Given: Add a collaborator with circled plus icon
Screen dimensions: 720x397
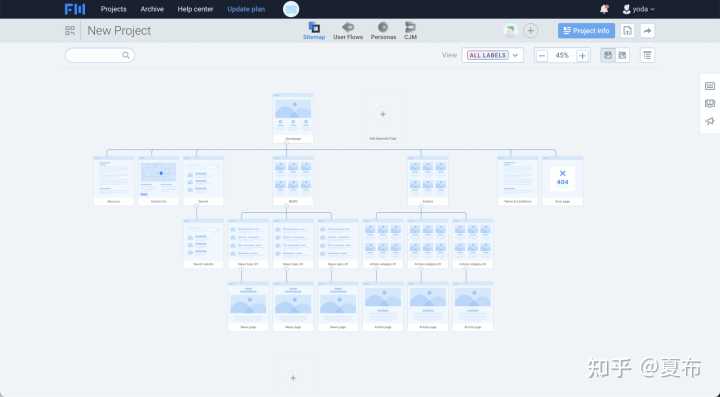Looking at the screenshot, I should point(530,31).
